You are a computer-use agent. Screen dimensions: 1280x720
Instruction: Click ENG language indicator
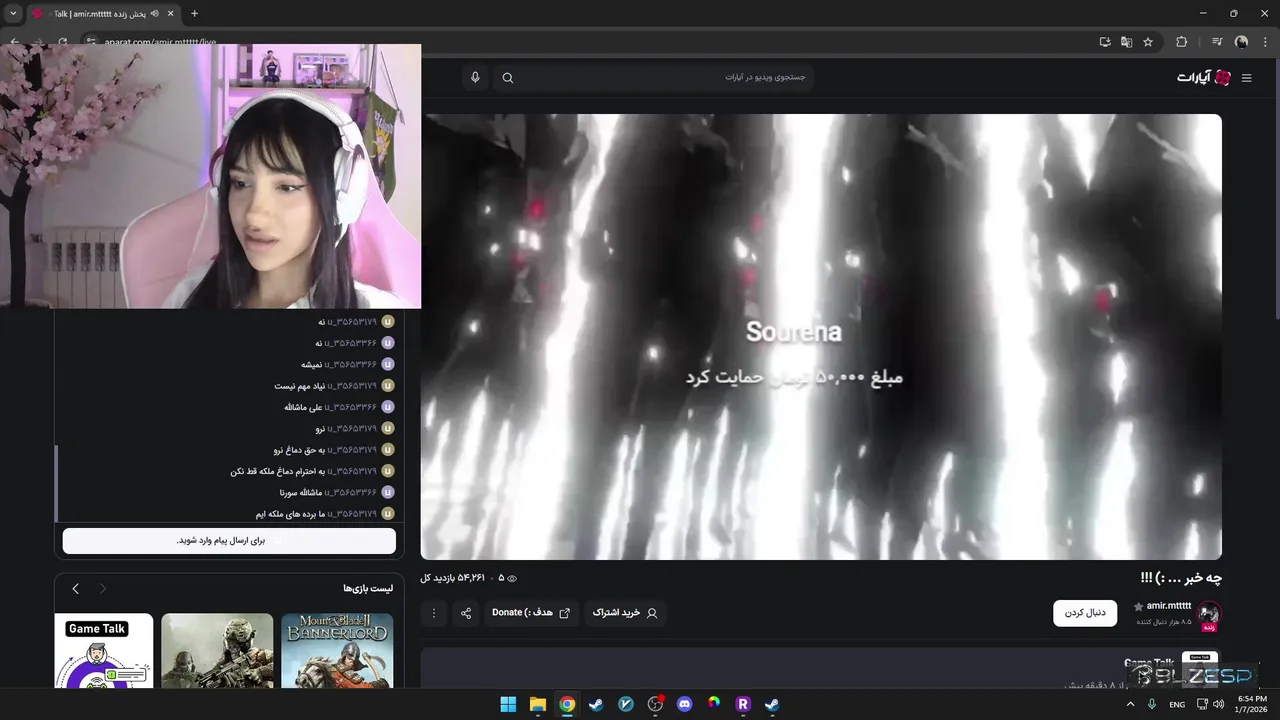(x=1177, y=705)
